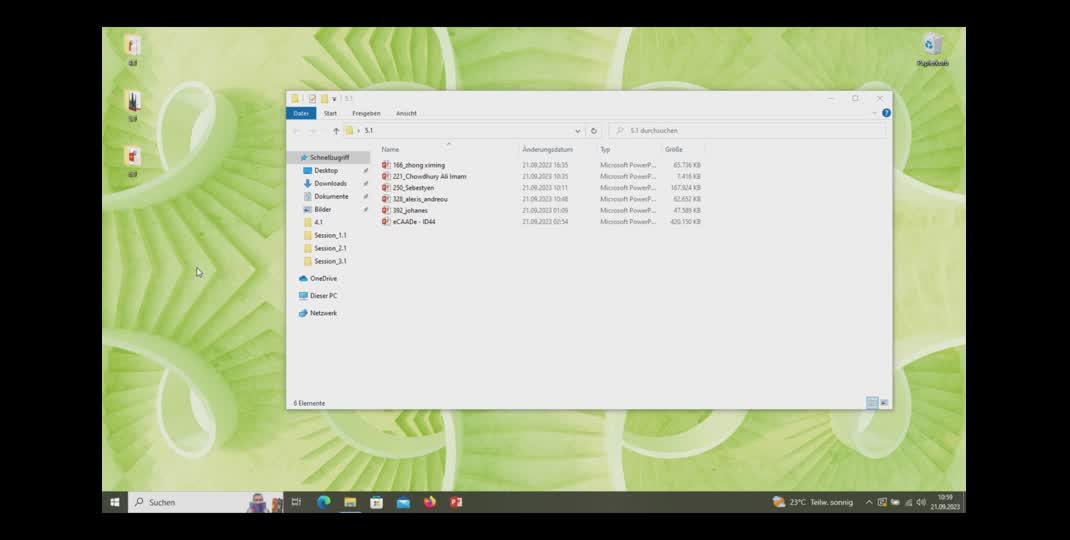
Task: Expand the address bar history dropdown
Action: pyautogui.click(x=577, y=131)
